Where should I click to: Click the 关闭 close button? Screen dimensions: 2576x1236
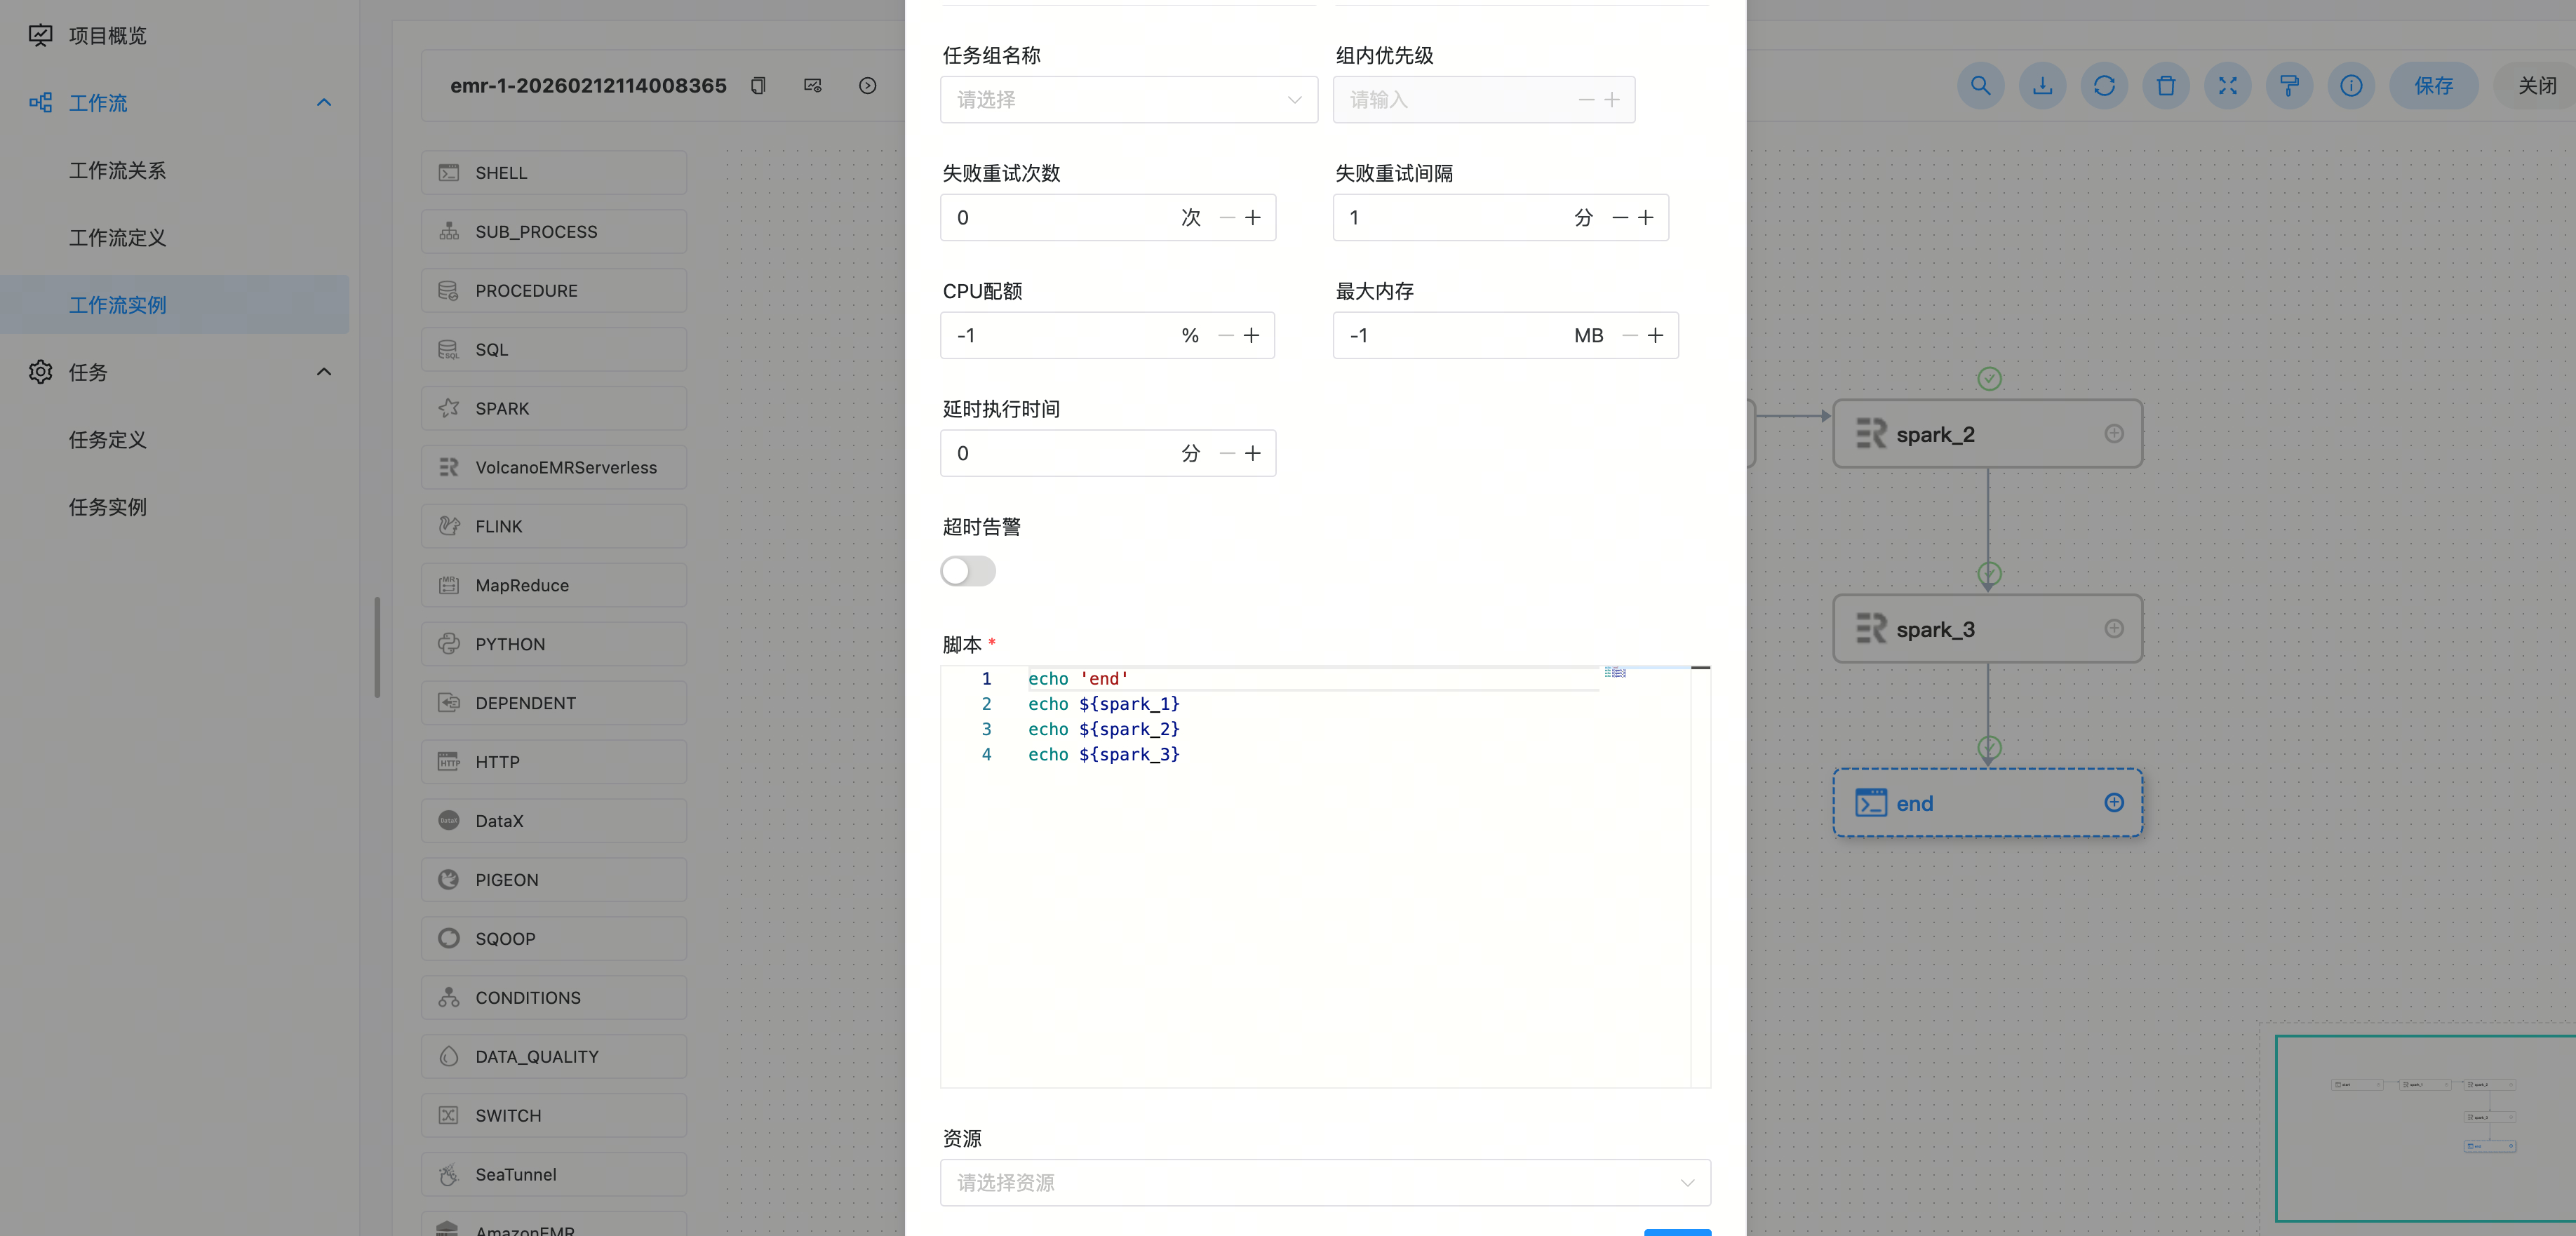point(2536,86)
